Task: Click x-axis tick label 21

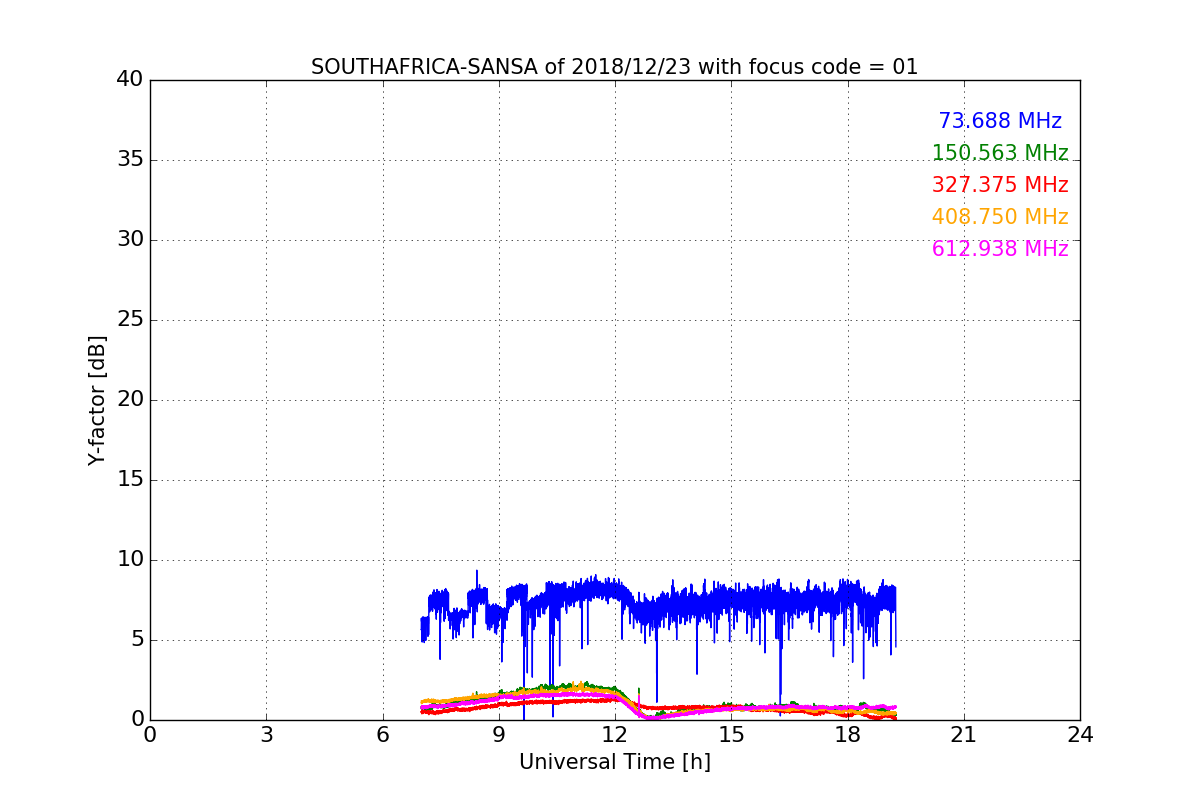Action: pos(964,735)
